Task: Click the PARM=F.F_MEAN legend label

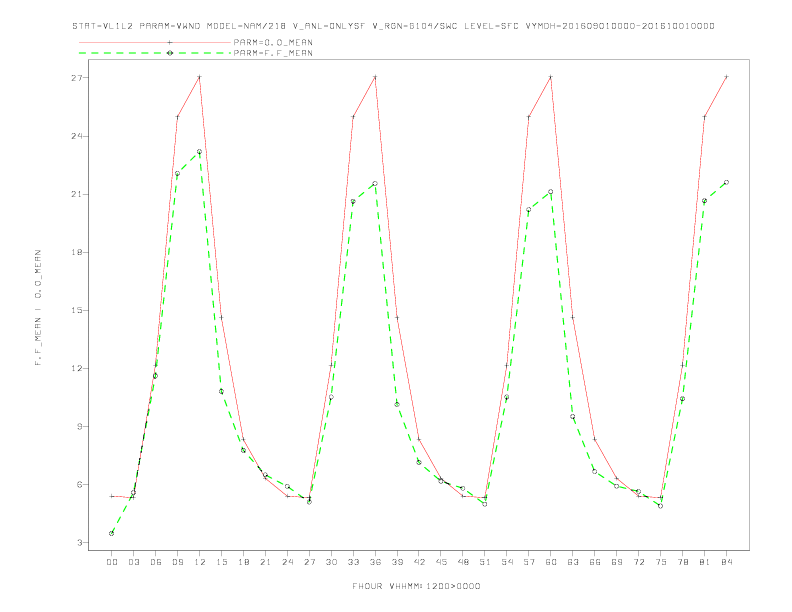Action: (273, 53)
